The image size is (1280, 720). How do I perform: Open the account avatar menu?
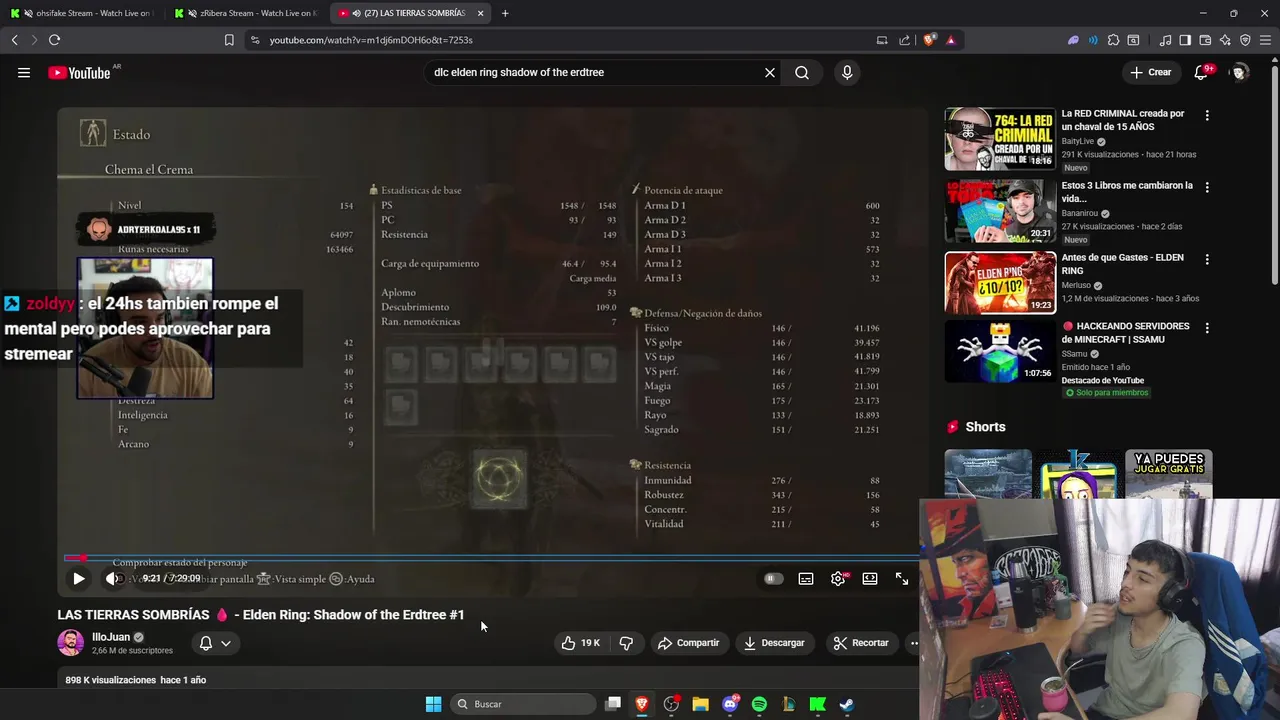(1239, 72)
